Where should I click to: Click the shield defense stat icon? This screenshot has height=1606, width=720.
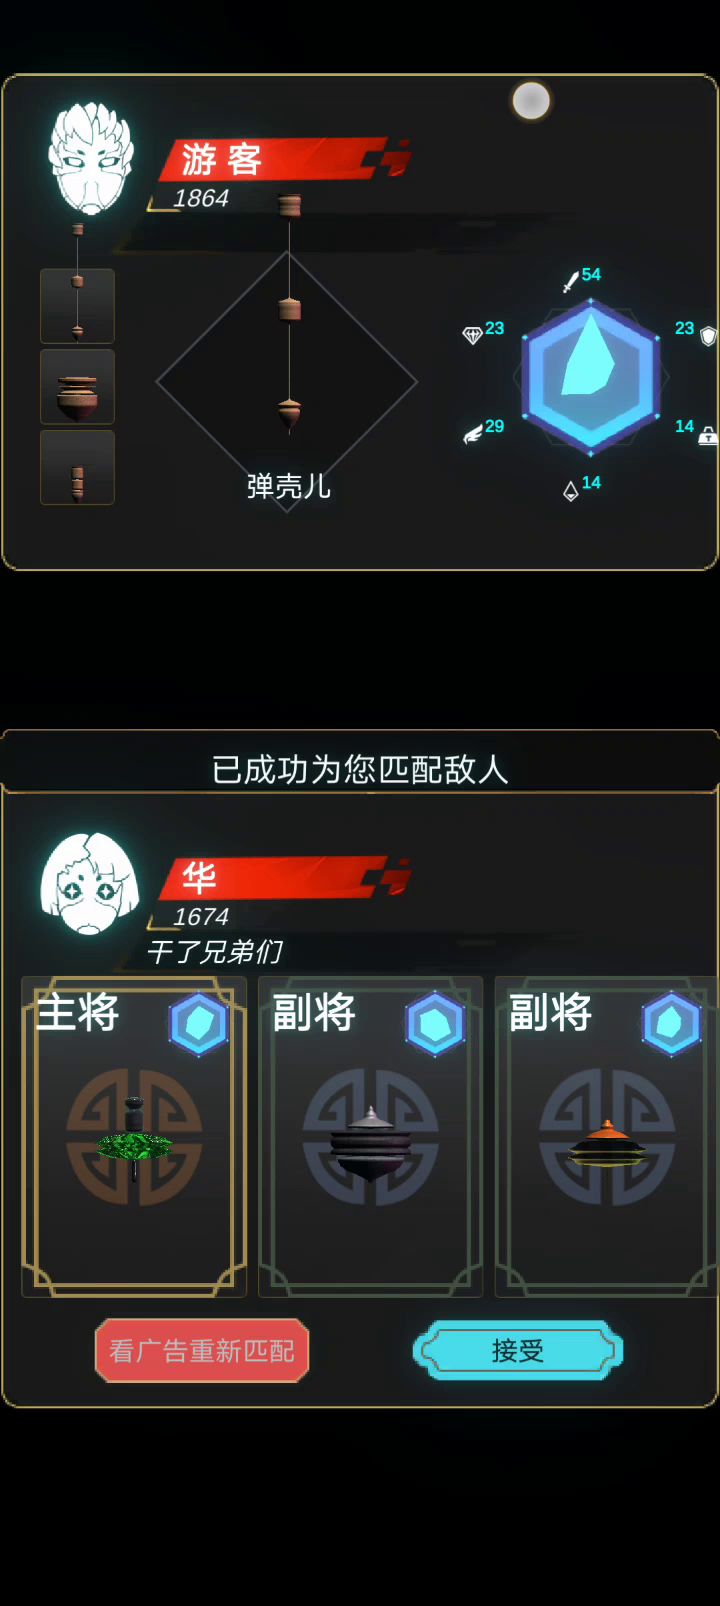click(x=708, y=336)
